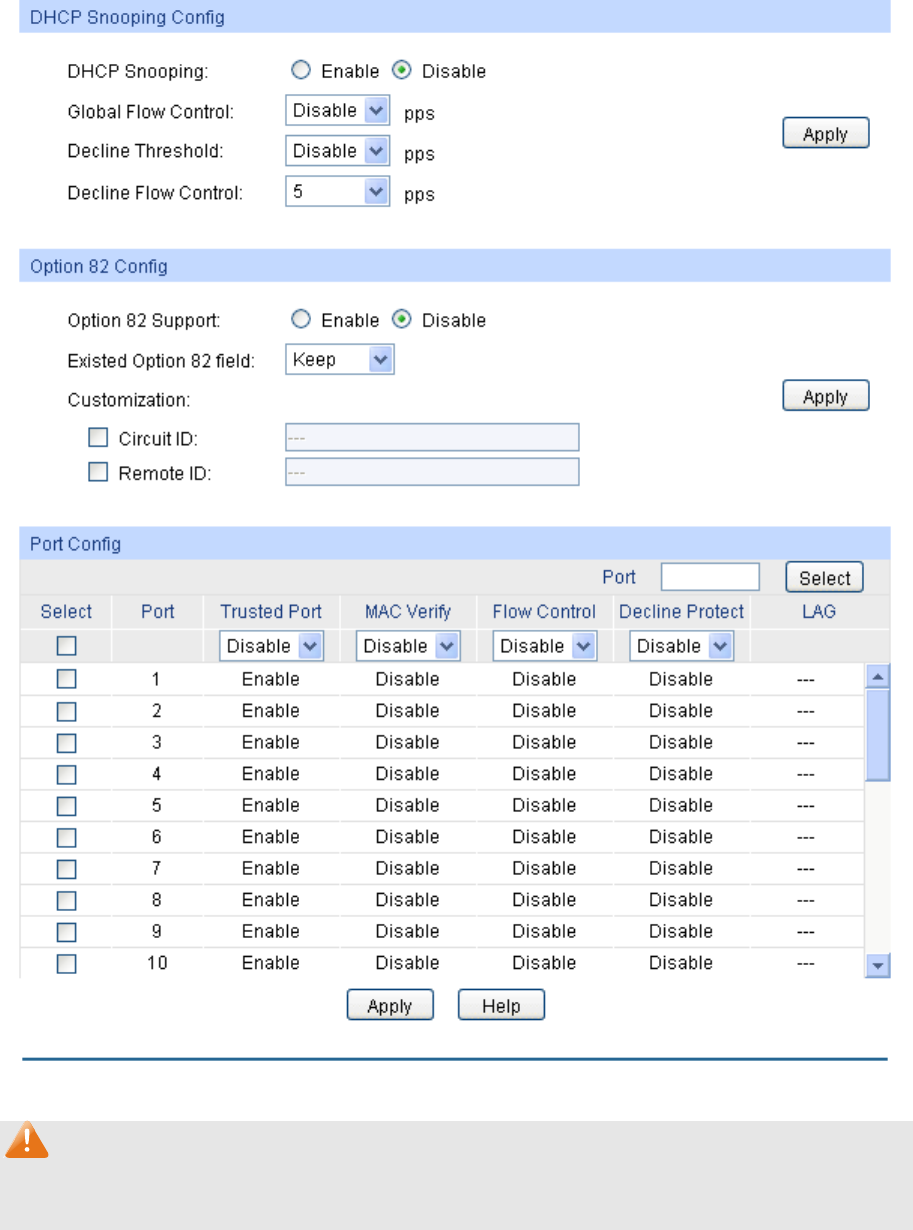This screenshot has height=1230, width=913.
Task: Select Disable for DHCP Snooping
Action: point(401,71)
